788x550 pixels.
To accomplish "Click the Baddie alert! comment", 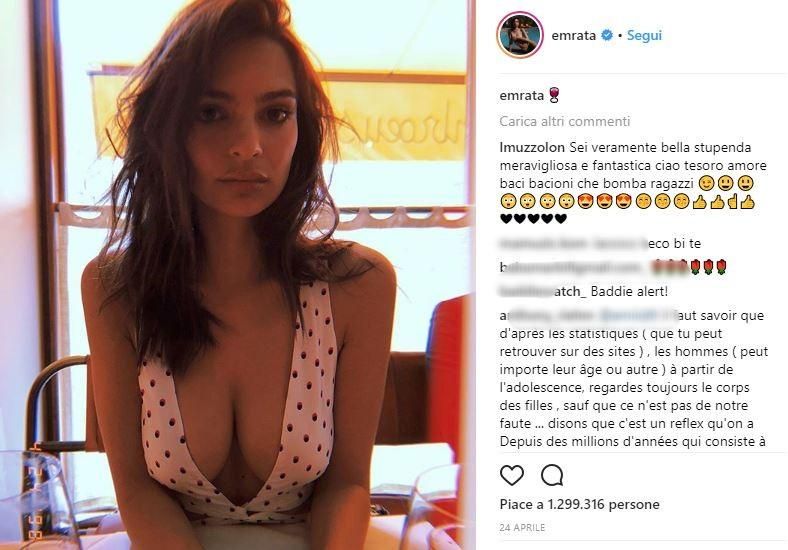I will (629, 291).
